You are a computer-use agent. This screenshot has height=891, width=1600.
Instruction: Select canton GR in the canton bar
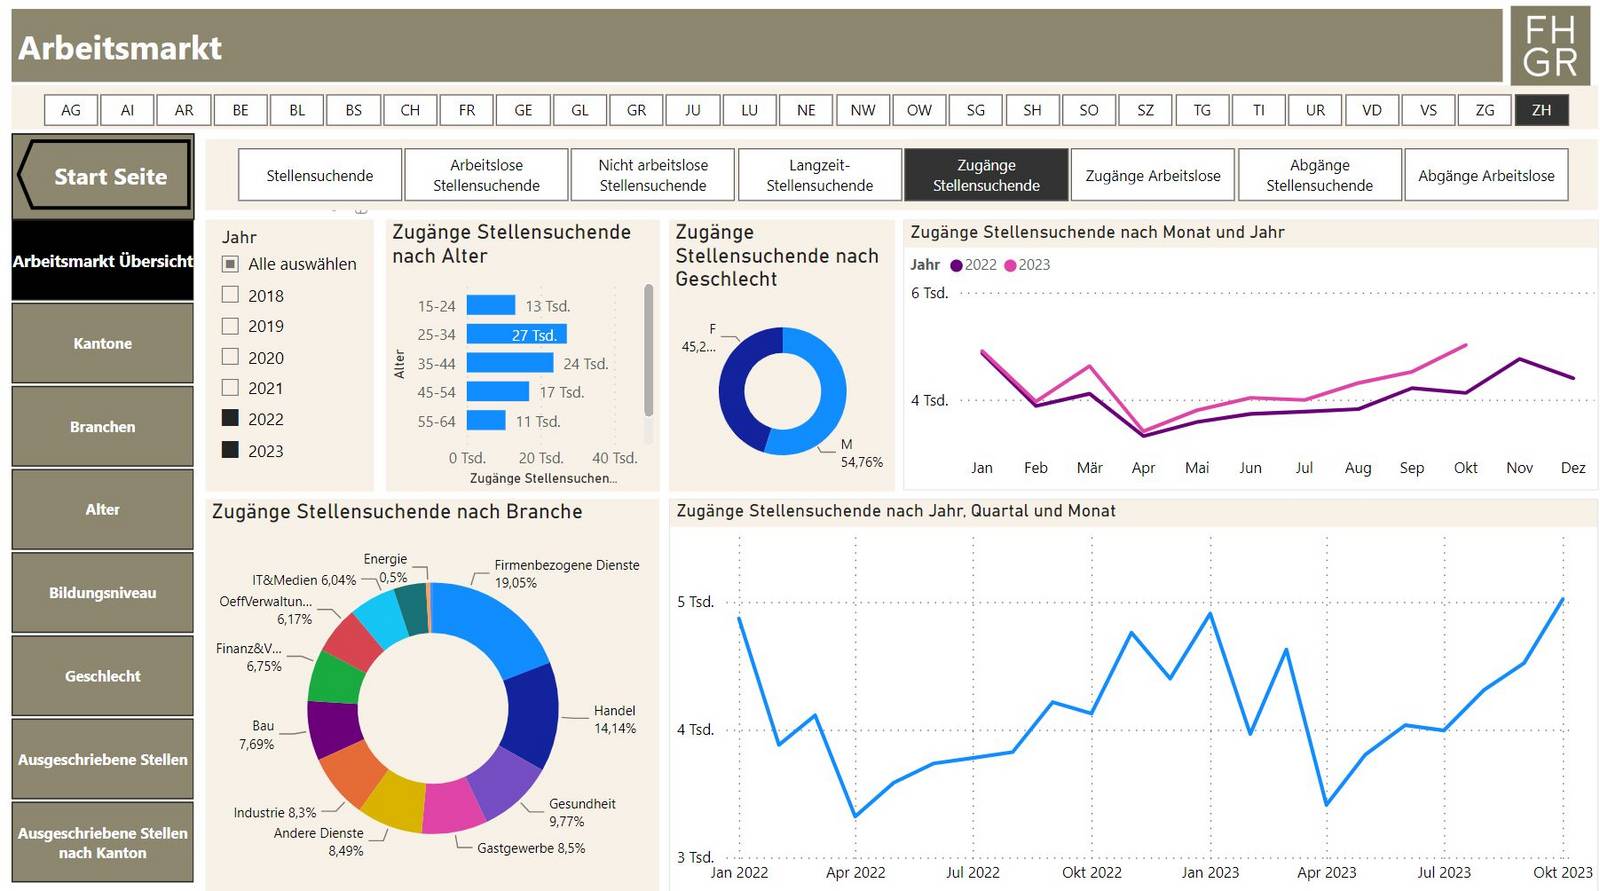click(x=636, y=110)
